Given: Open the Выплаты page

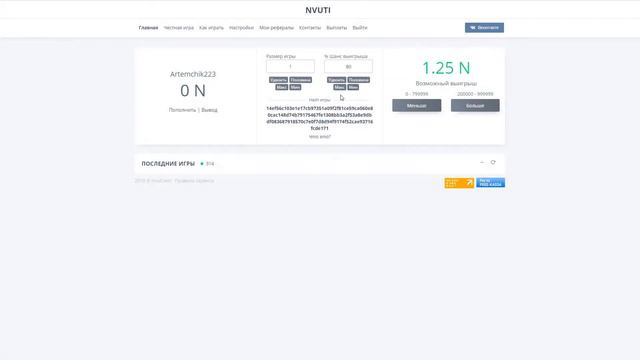Looking at the screenshot, I should click(337, 28).
